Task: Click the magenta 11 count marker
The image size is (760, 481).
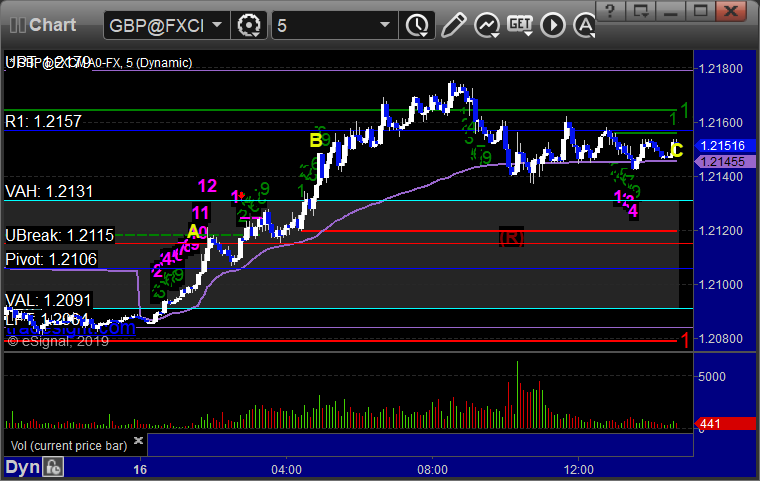Action: click(200, 212)
